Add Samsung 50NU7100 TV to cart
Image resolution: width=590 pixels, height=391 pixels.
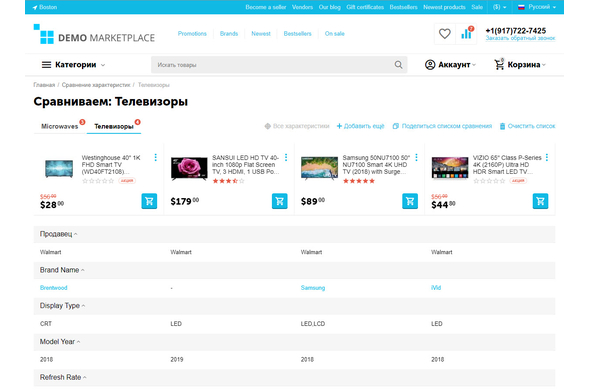[x=410, y=201]
